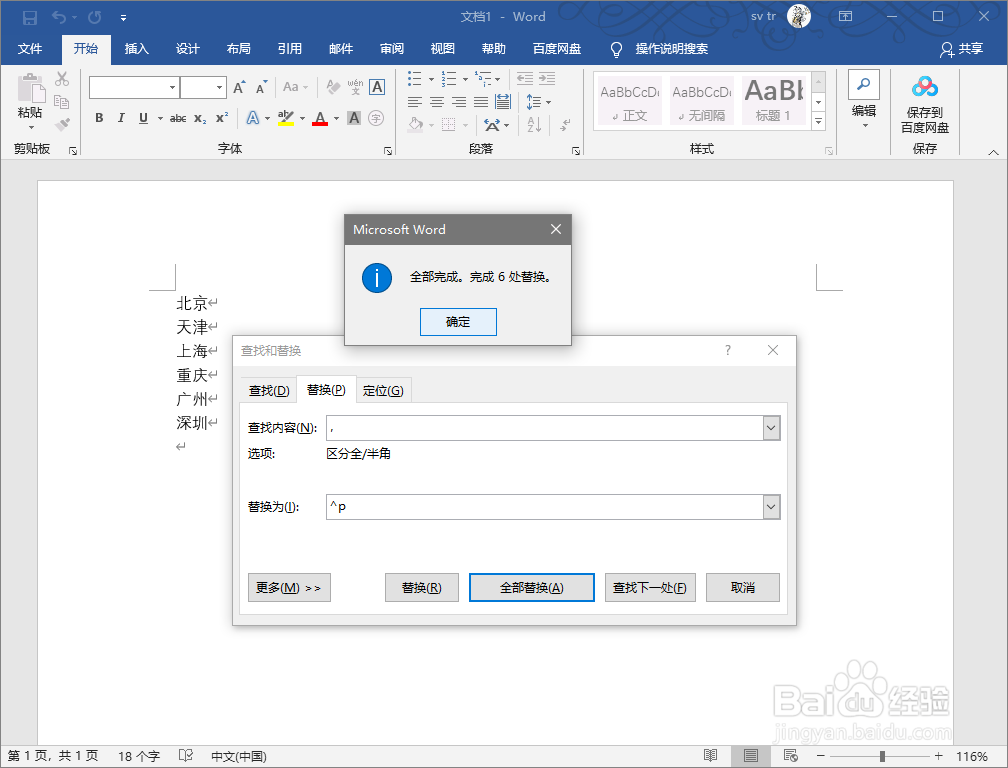Toggle italic formatting
The width and height of the screenshot is (1008, 768).
[121, 118]
